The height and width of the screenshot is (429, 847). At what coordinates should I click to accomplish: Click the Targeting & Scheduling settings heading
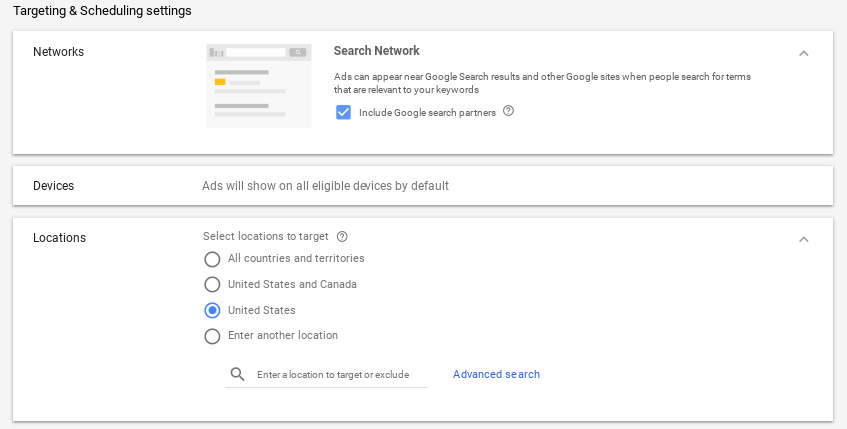tap(102, 11)
